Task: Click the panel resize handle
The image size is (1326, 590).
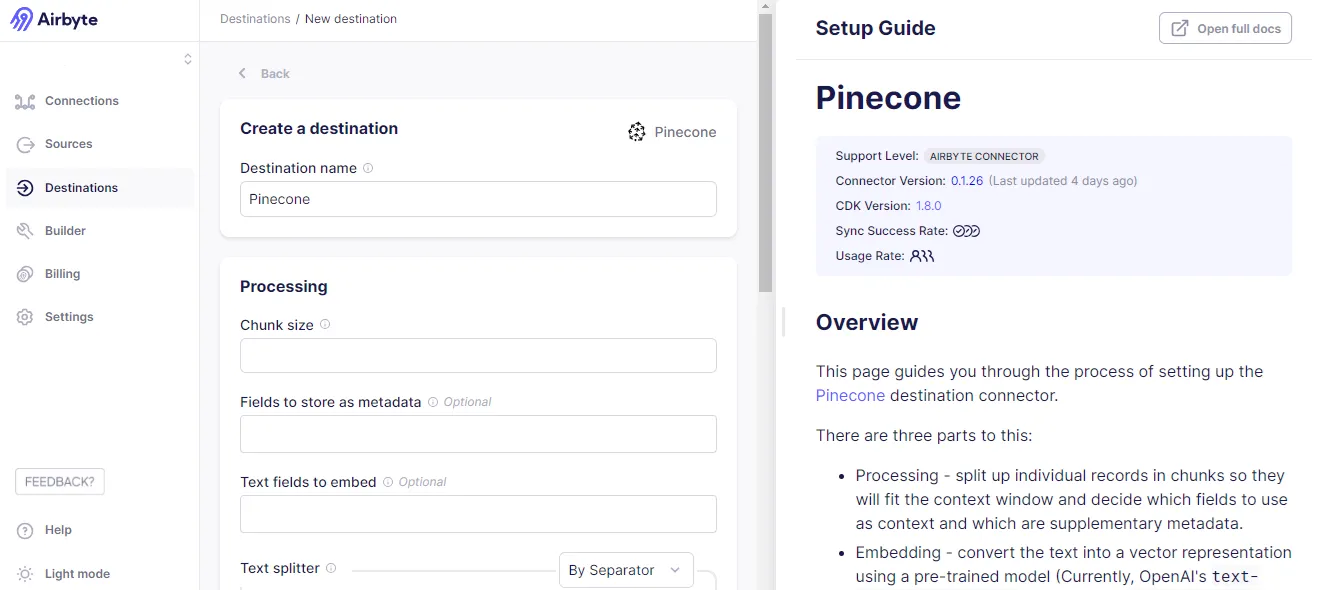Action: 784,321
